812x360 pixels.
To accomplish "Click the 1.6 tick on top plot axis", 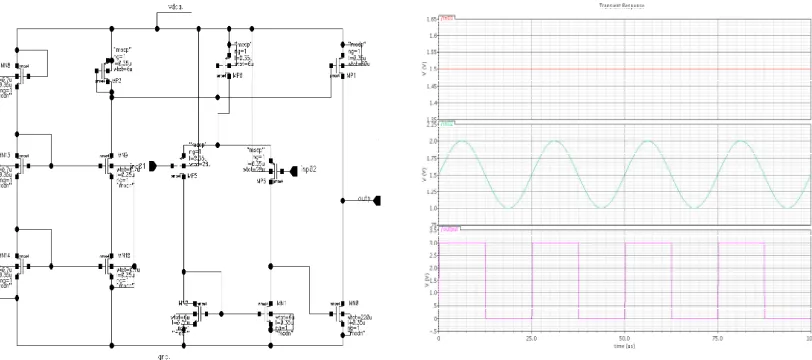I will click(x=433, y=35).
